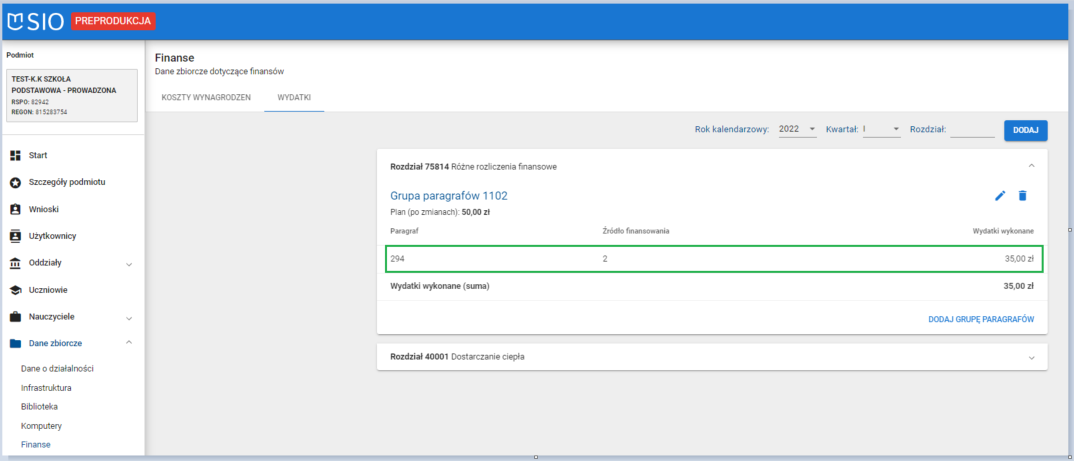Expand the Oddziały submenu
The image size is (1074, 461).
click(x=129, y=264)
